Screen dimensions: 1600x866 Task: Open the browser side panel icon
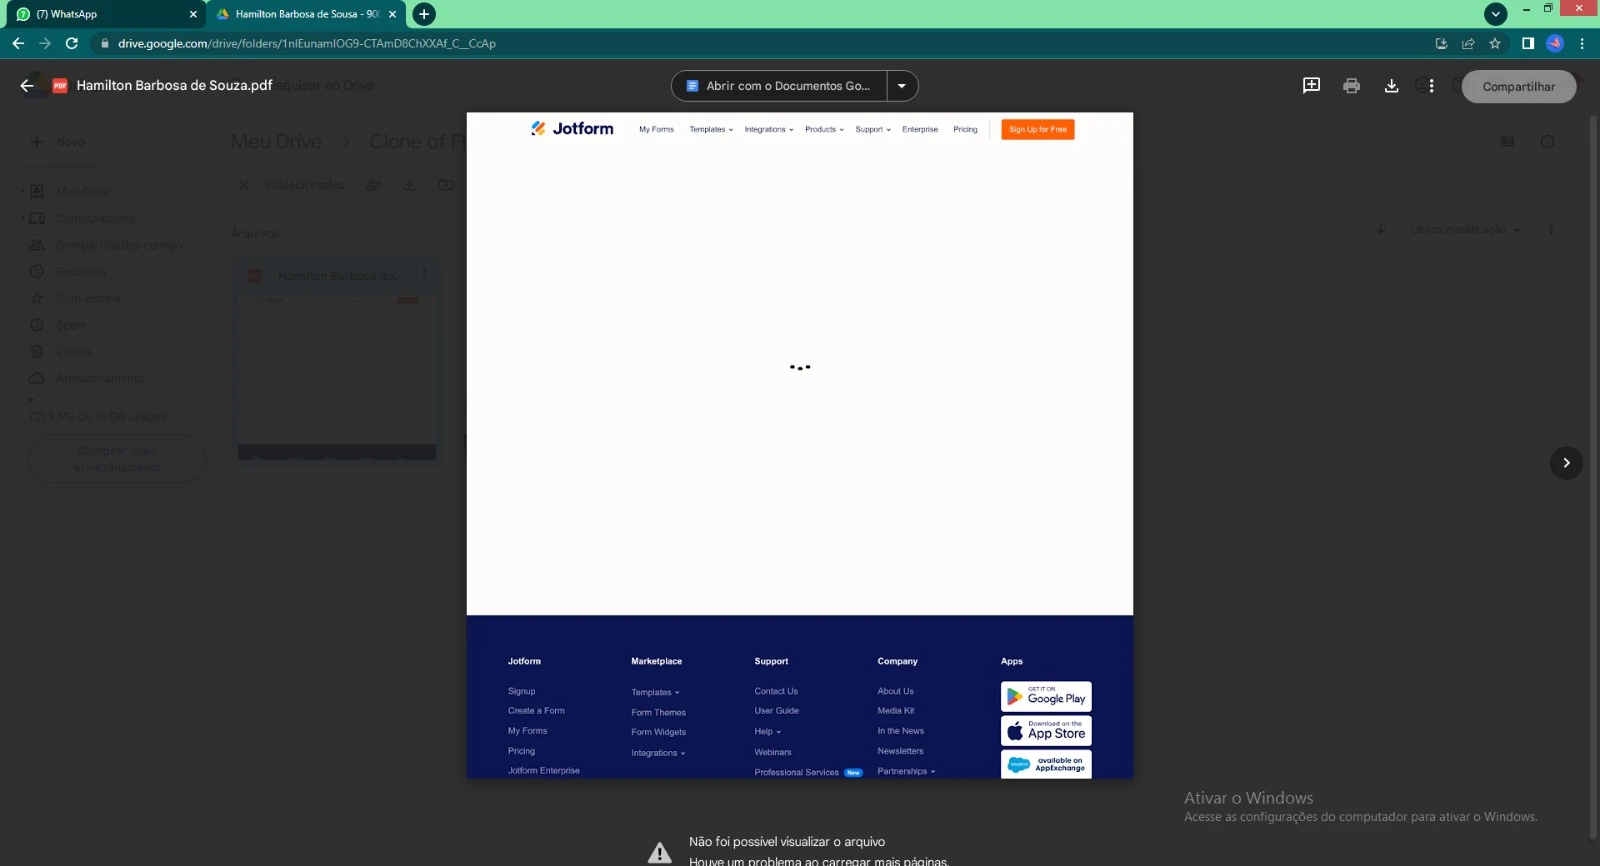1528,43
